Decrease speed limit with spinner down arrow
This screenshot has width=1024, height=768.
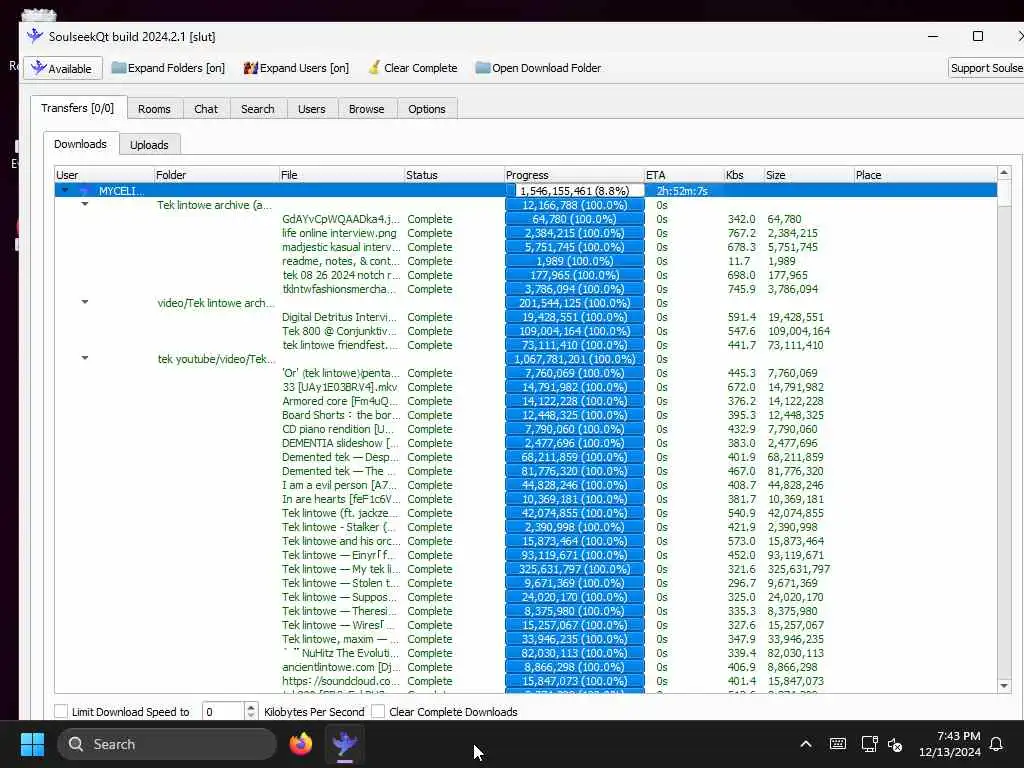pos(251,716)
